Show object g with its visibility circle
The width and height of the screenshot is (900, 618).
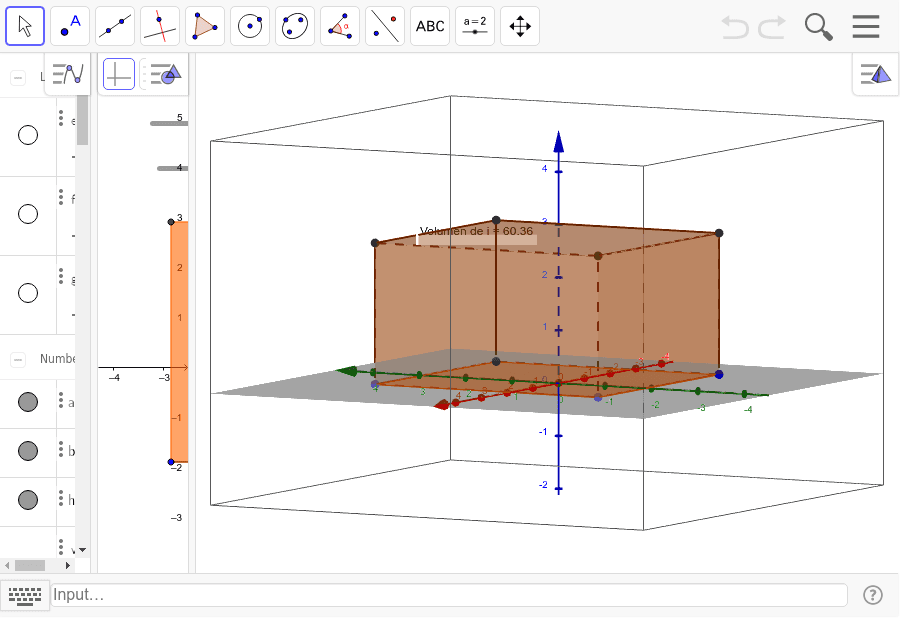click(28, 293)
